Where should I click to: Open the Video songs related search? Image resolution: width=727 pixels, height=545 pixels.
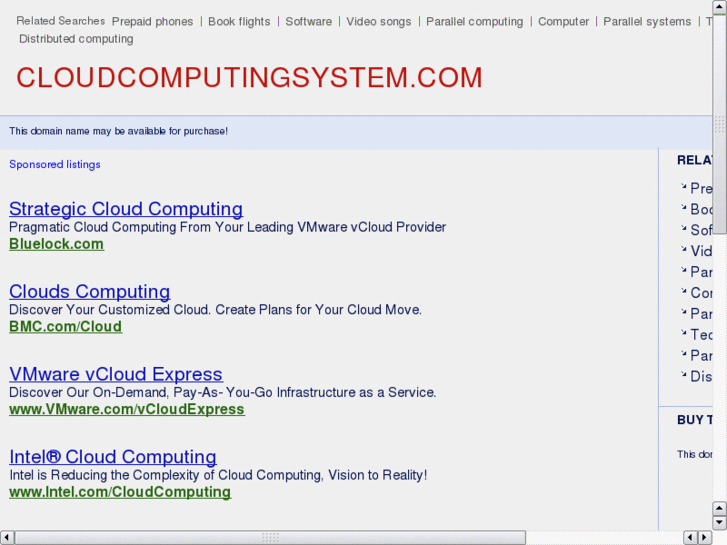tap(378, 22)
